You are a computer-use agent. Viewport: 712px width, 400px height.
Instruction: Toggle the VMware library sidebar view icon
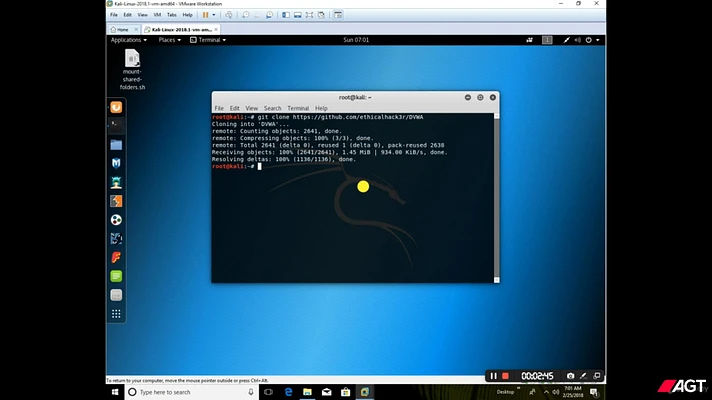(x=286, y=15)
